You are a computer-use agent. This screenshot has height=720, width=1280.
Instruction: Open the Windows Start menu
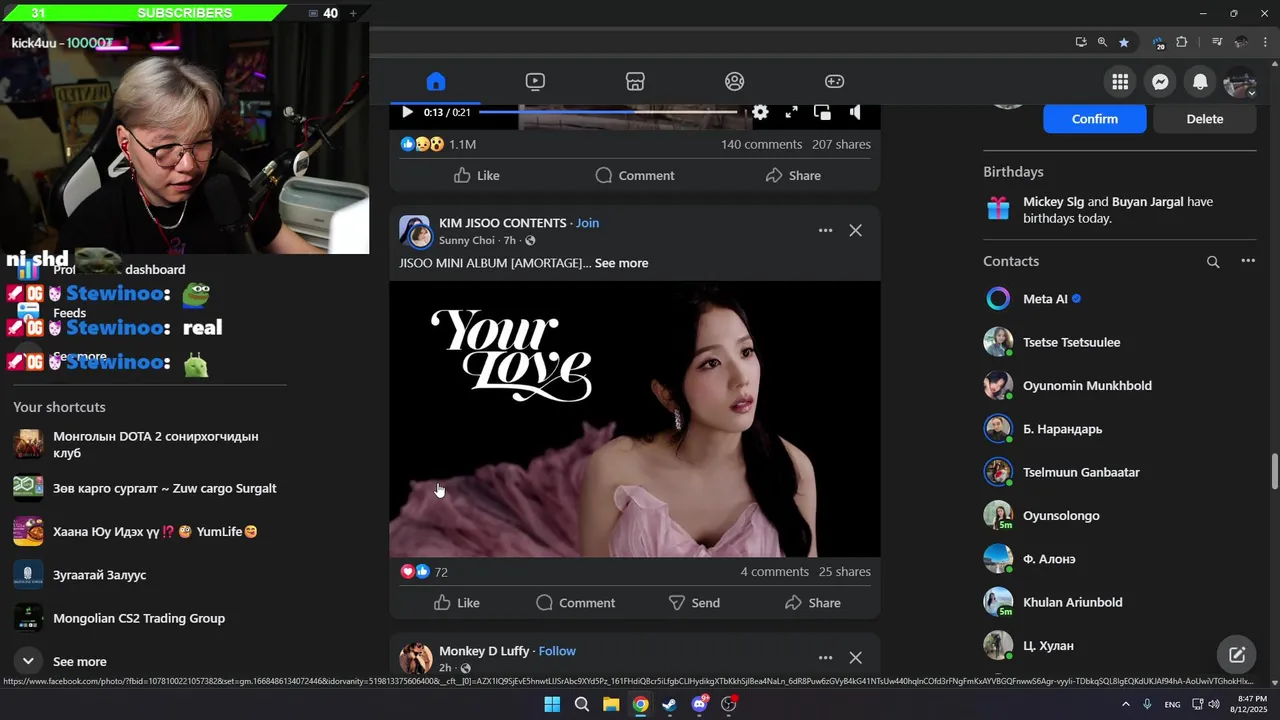pyautogui.click(x=552, y=704)
